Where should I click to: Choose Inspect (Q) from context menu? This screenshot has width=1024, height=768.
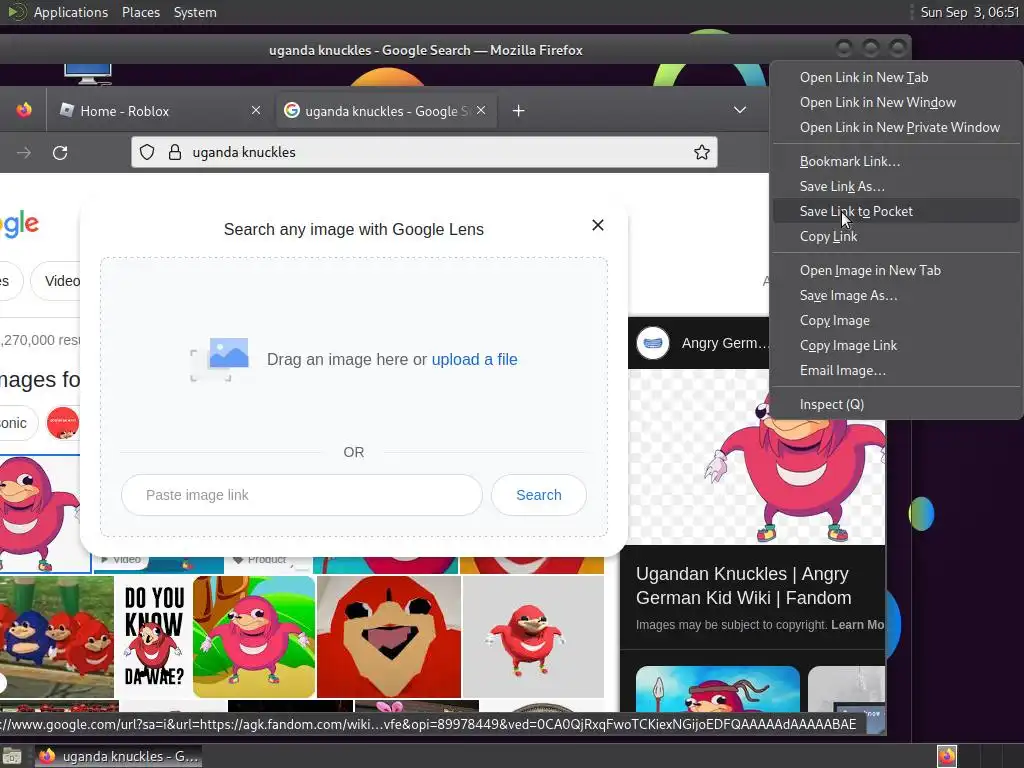click(896, 404)
